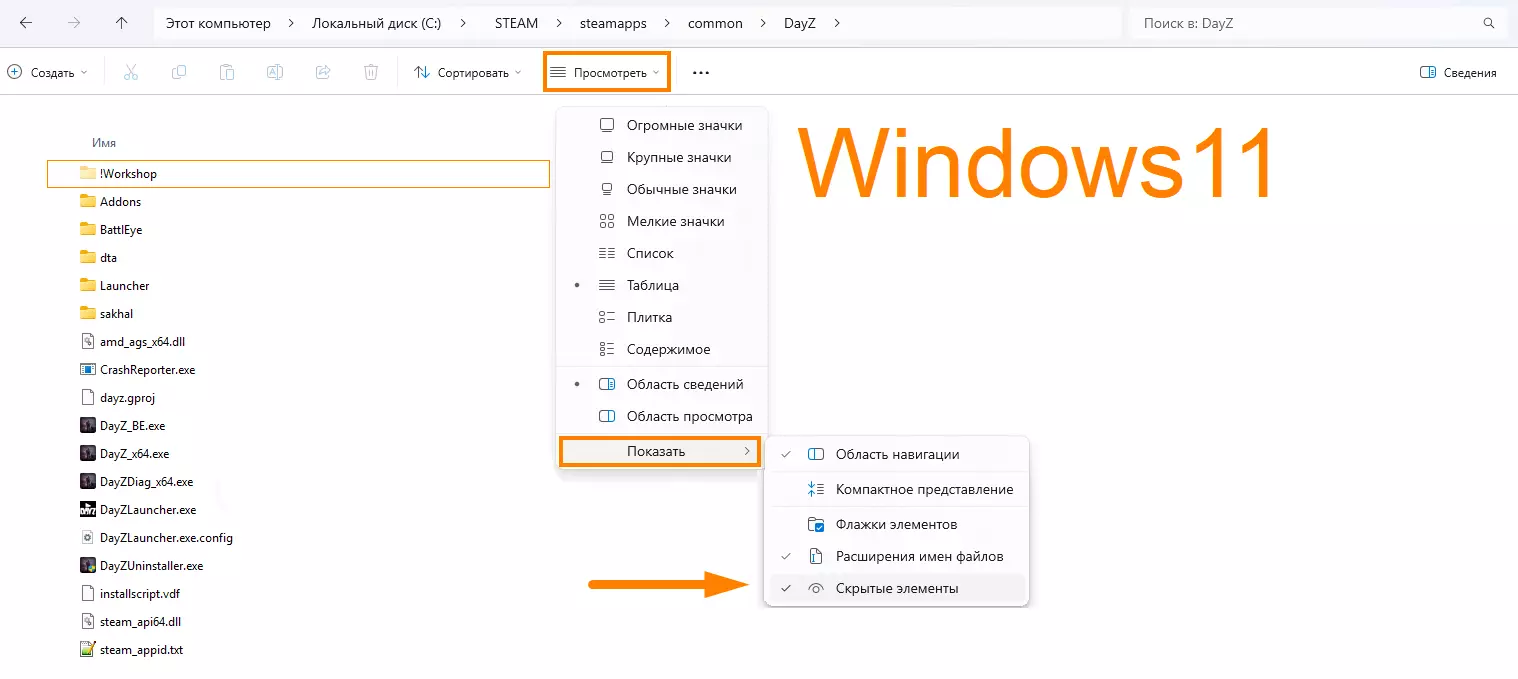This screenshot has width=1518, height=679.
Task: Select Обычные значки view option
Action: pos(662,189)
